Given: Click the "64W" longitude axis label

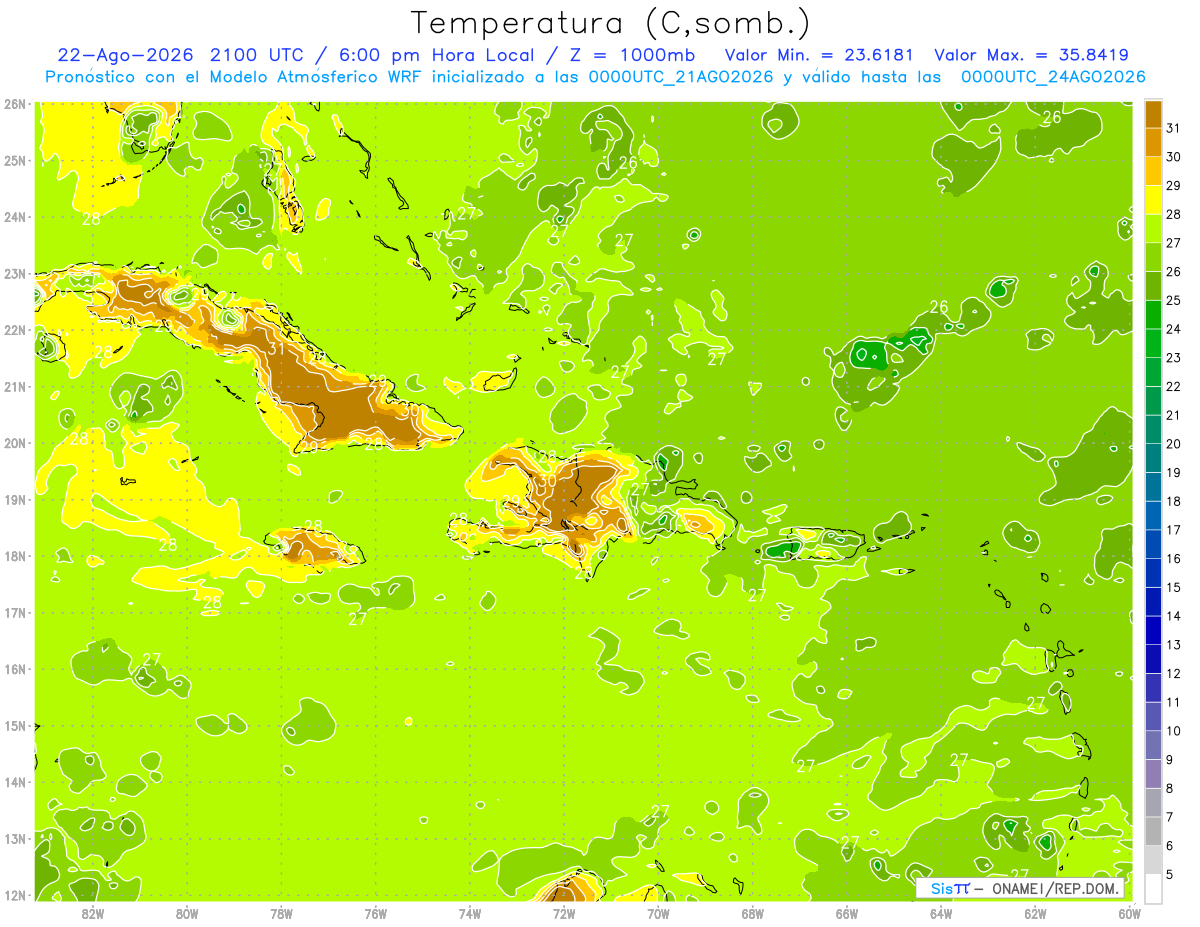Looking at the screenshot, I should [941, 913].
